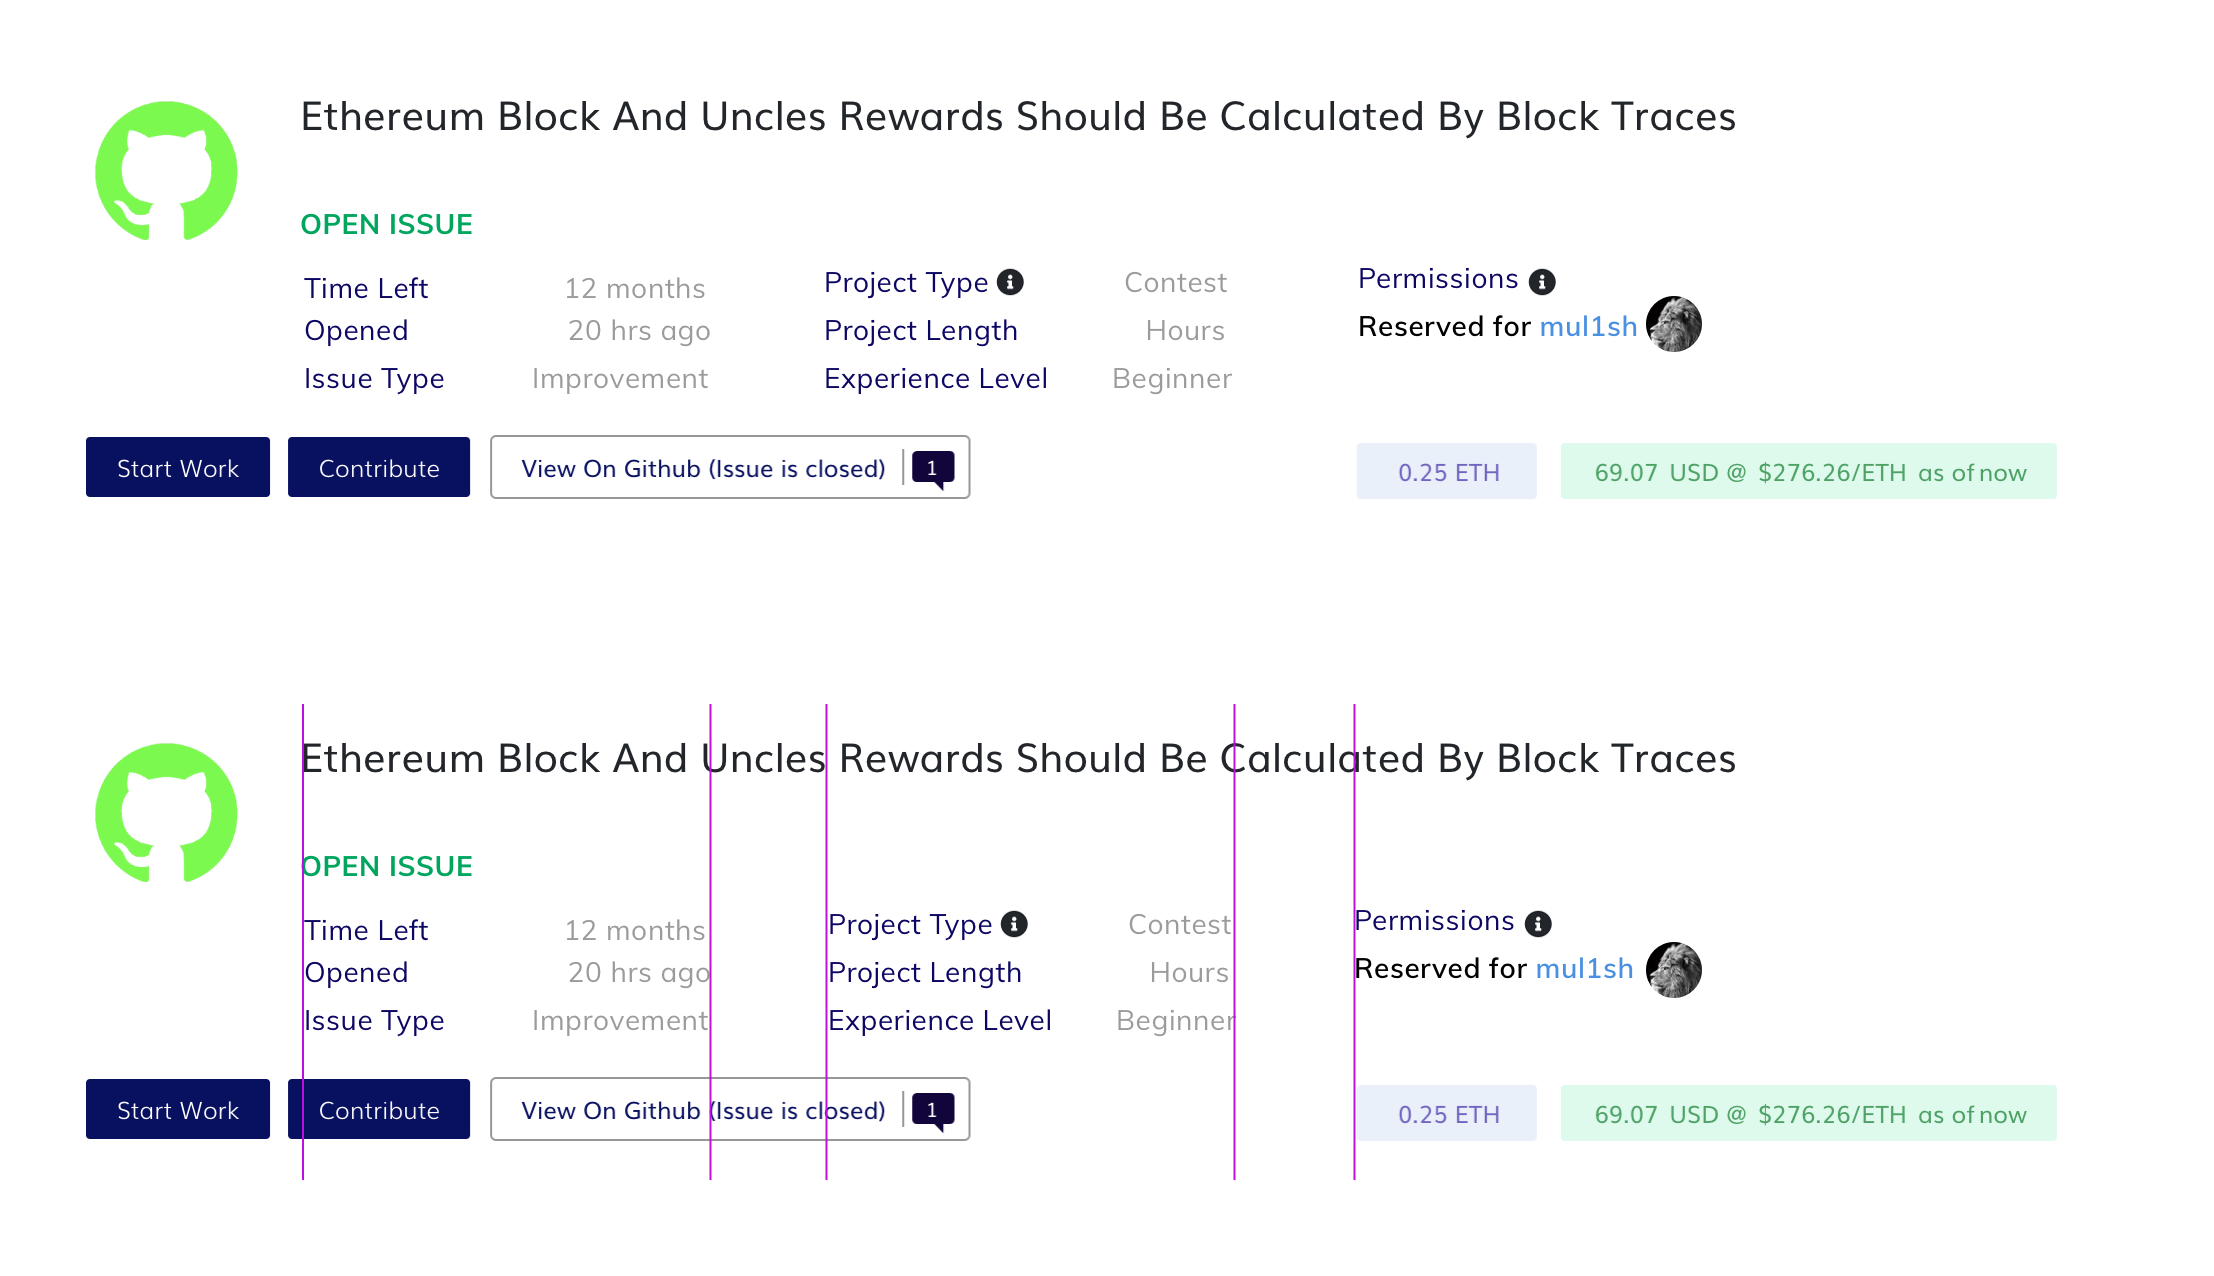2214x1276 pixels.
Task: Click the comment bubble badge on bottom card
Action: [x=932, y=1109]
